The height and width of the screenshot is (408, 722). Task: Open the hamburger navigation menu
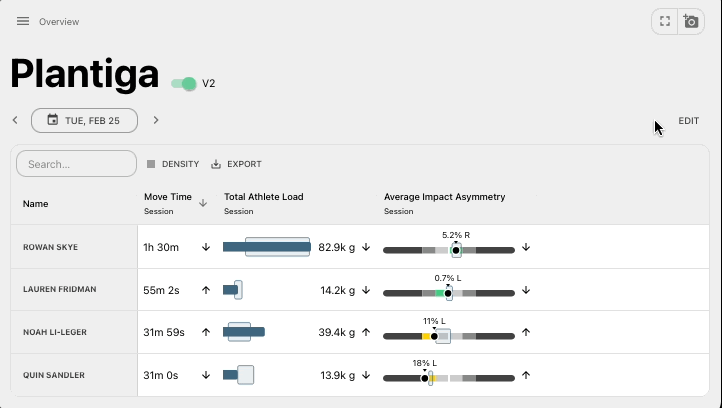tap(23, 21)
